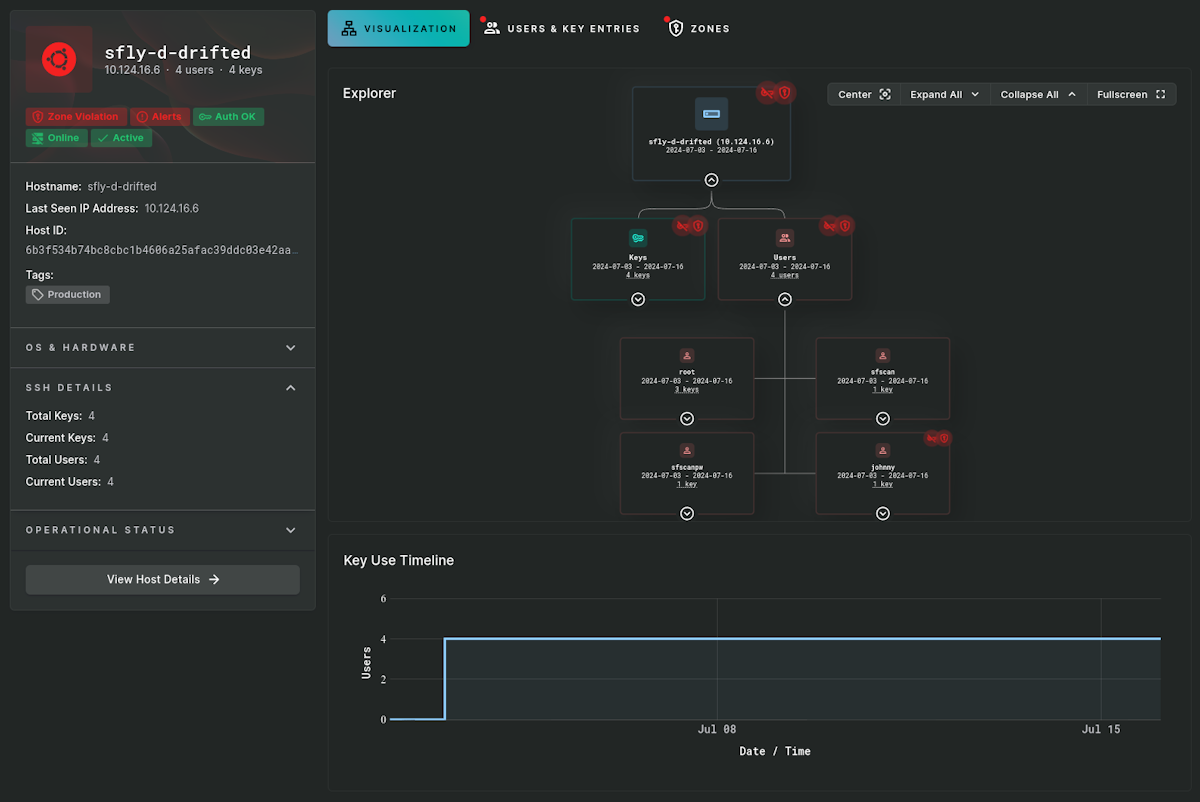Click the View Host Details button
The image size is (1200, 802).
click(x=162, y=579)
